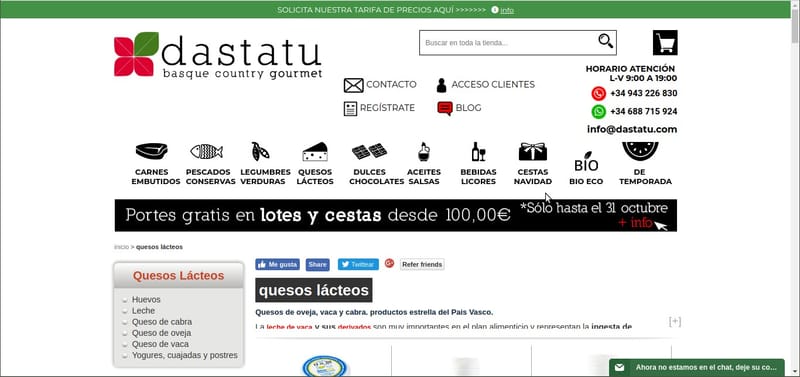The height and width of the screenshot is (377, 800).
Task: Click the search magnifier icon
Action: 606,41
